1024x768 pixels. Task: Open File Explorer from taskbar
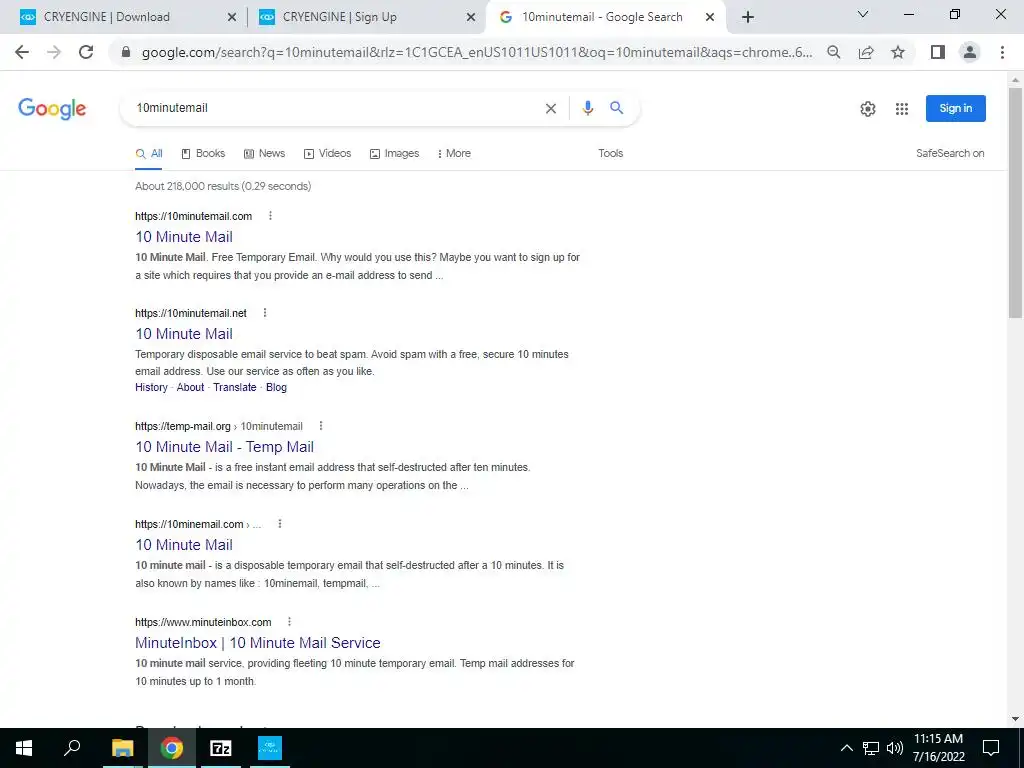point(122,748)
